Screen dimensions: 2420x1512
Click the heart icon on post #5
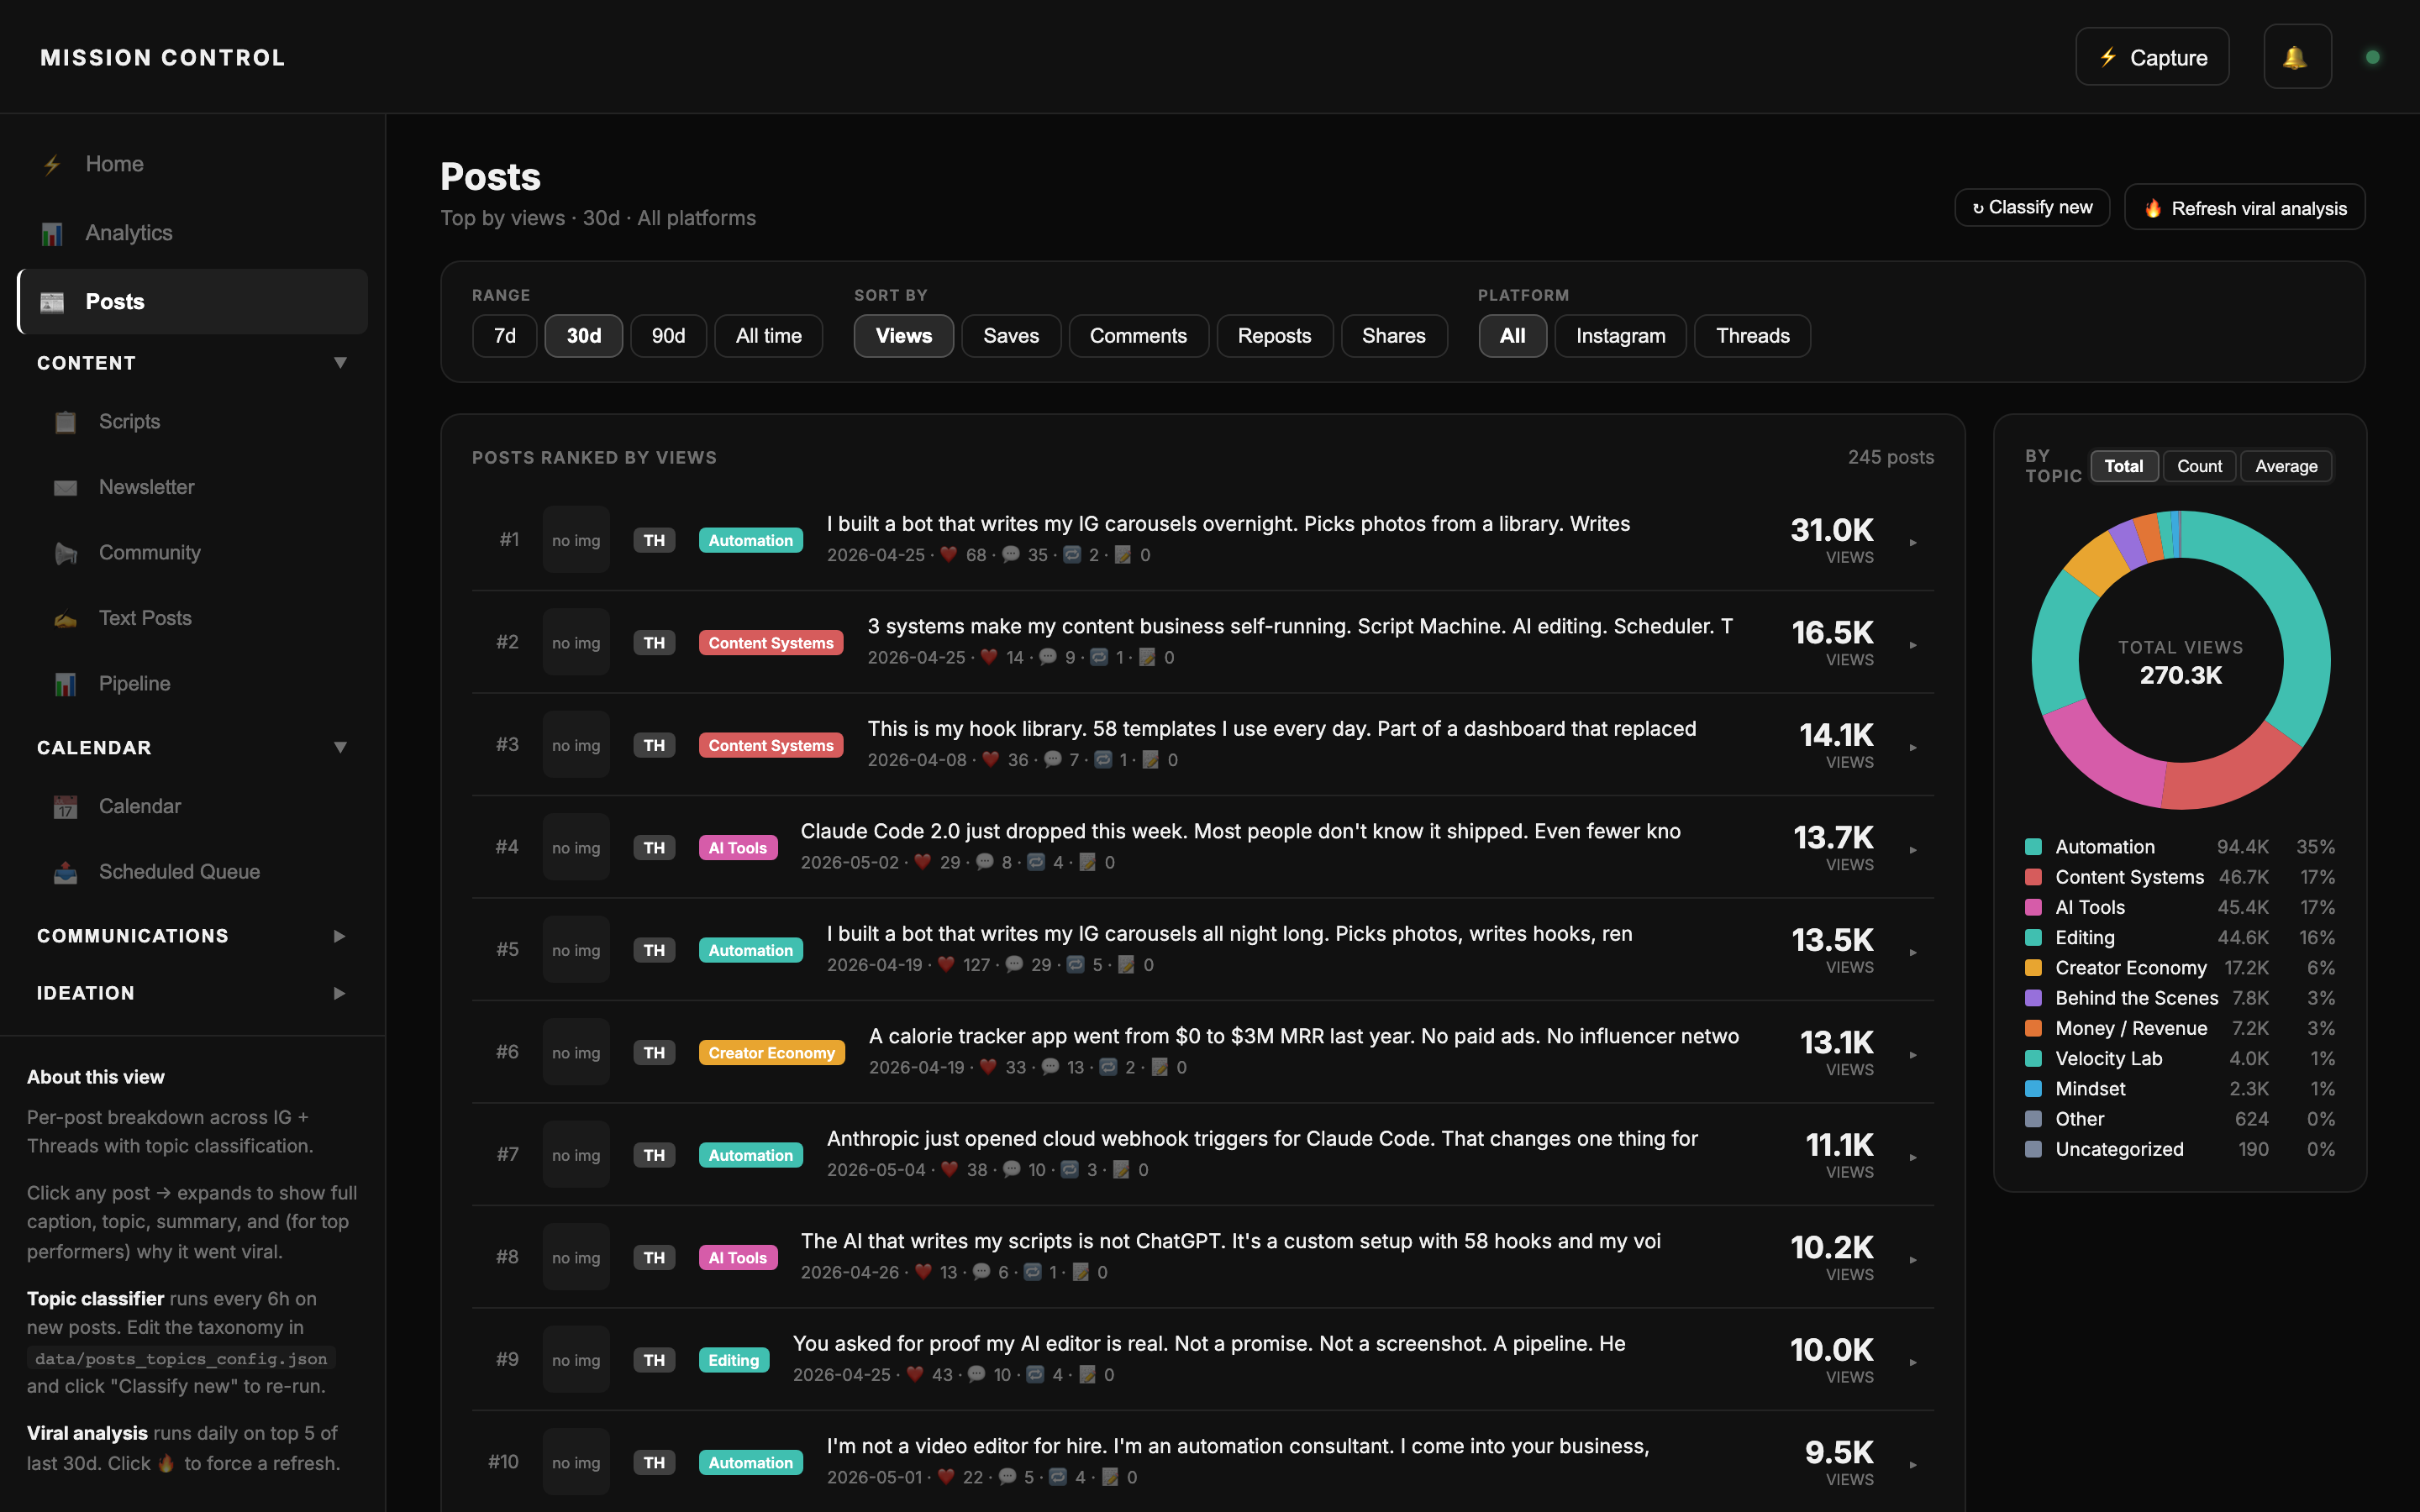[x=946, y=965]
